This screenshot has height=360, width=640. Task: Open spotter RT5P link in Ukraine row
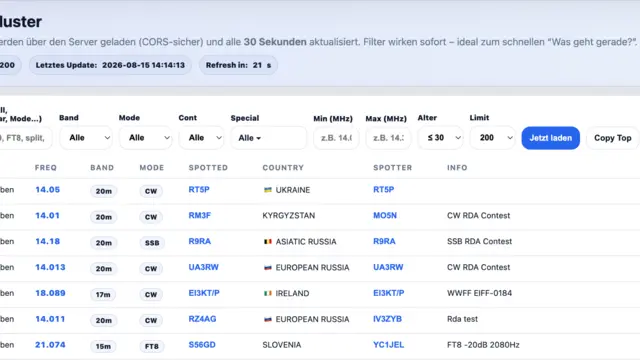[x=384, y=189]
